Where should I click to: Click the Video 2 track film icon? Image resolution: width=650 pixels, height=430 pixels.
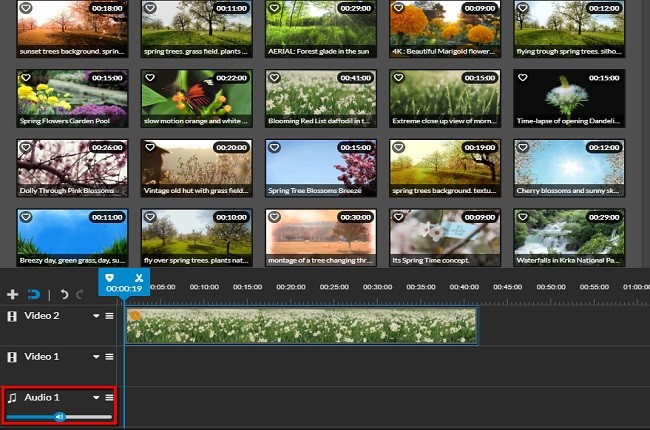(x=12, y=316)
